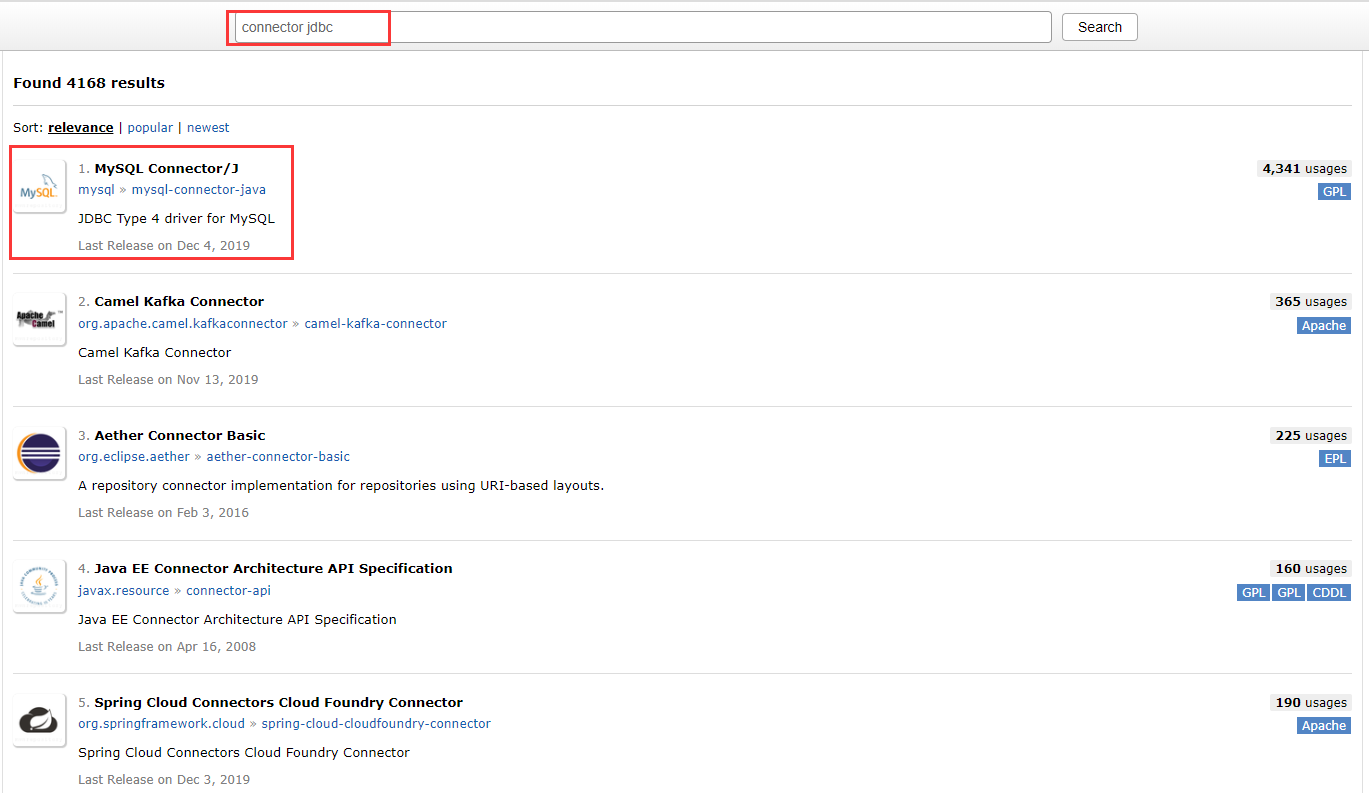Click the Spring Cloud leaf logo icon
Viewport: 1369px width, 793px height.
coord(40,721)
